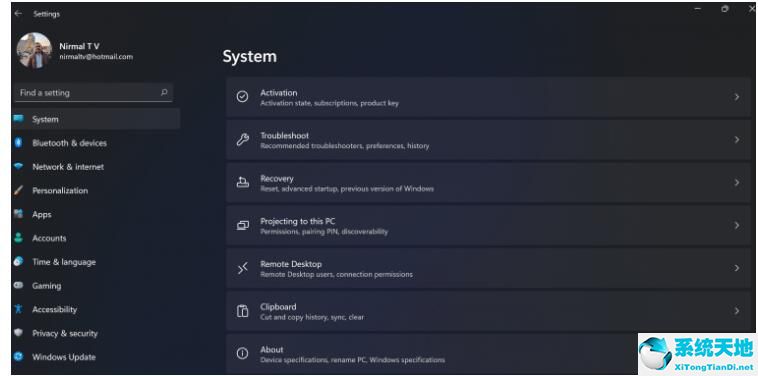758x376 pixels.
Task: Expand Troubleshoot using its chevron
Action: (737, 140)
